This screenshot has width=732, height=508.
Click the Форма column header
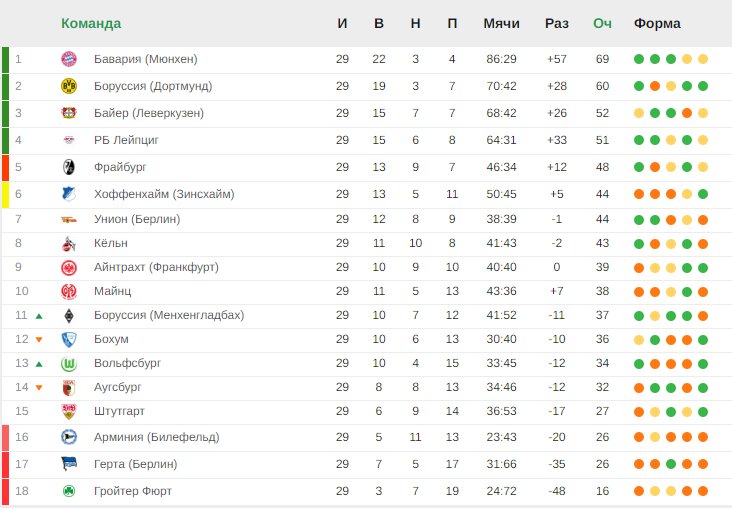(x=657, y=23)
